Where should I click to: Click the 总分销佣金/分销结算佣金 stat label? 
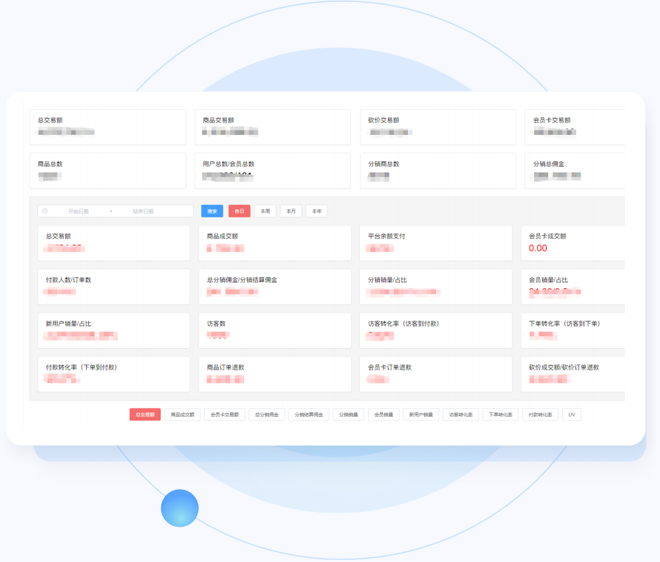242,280
